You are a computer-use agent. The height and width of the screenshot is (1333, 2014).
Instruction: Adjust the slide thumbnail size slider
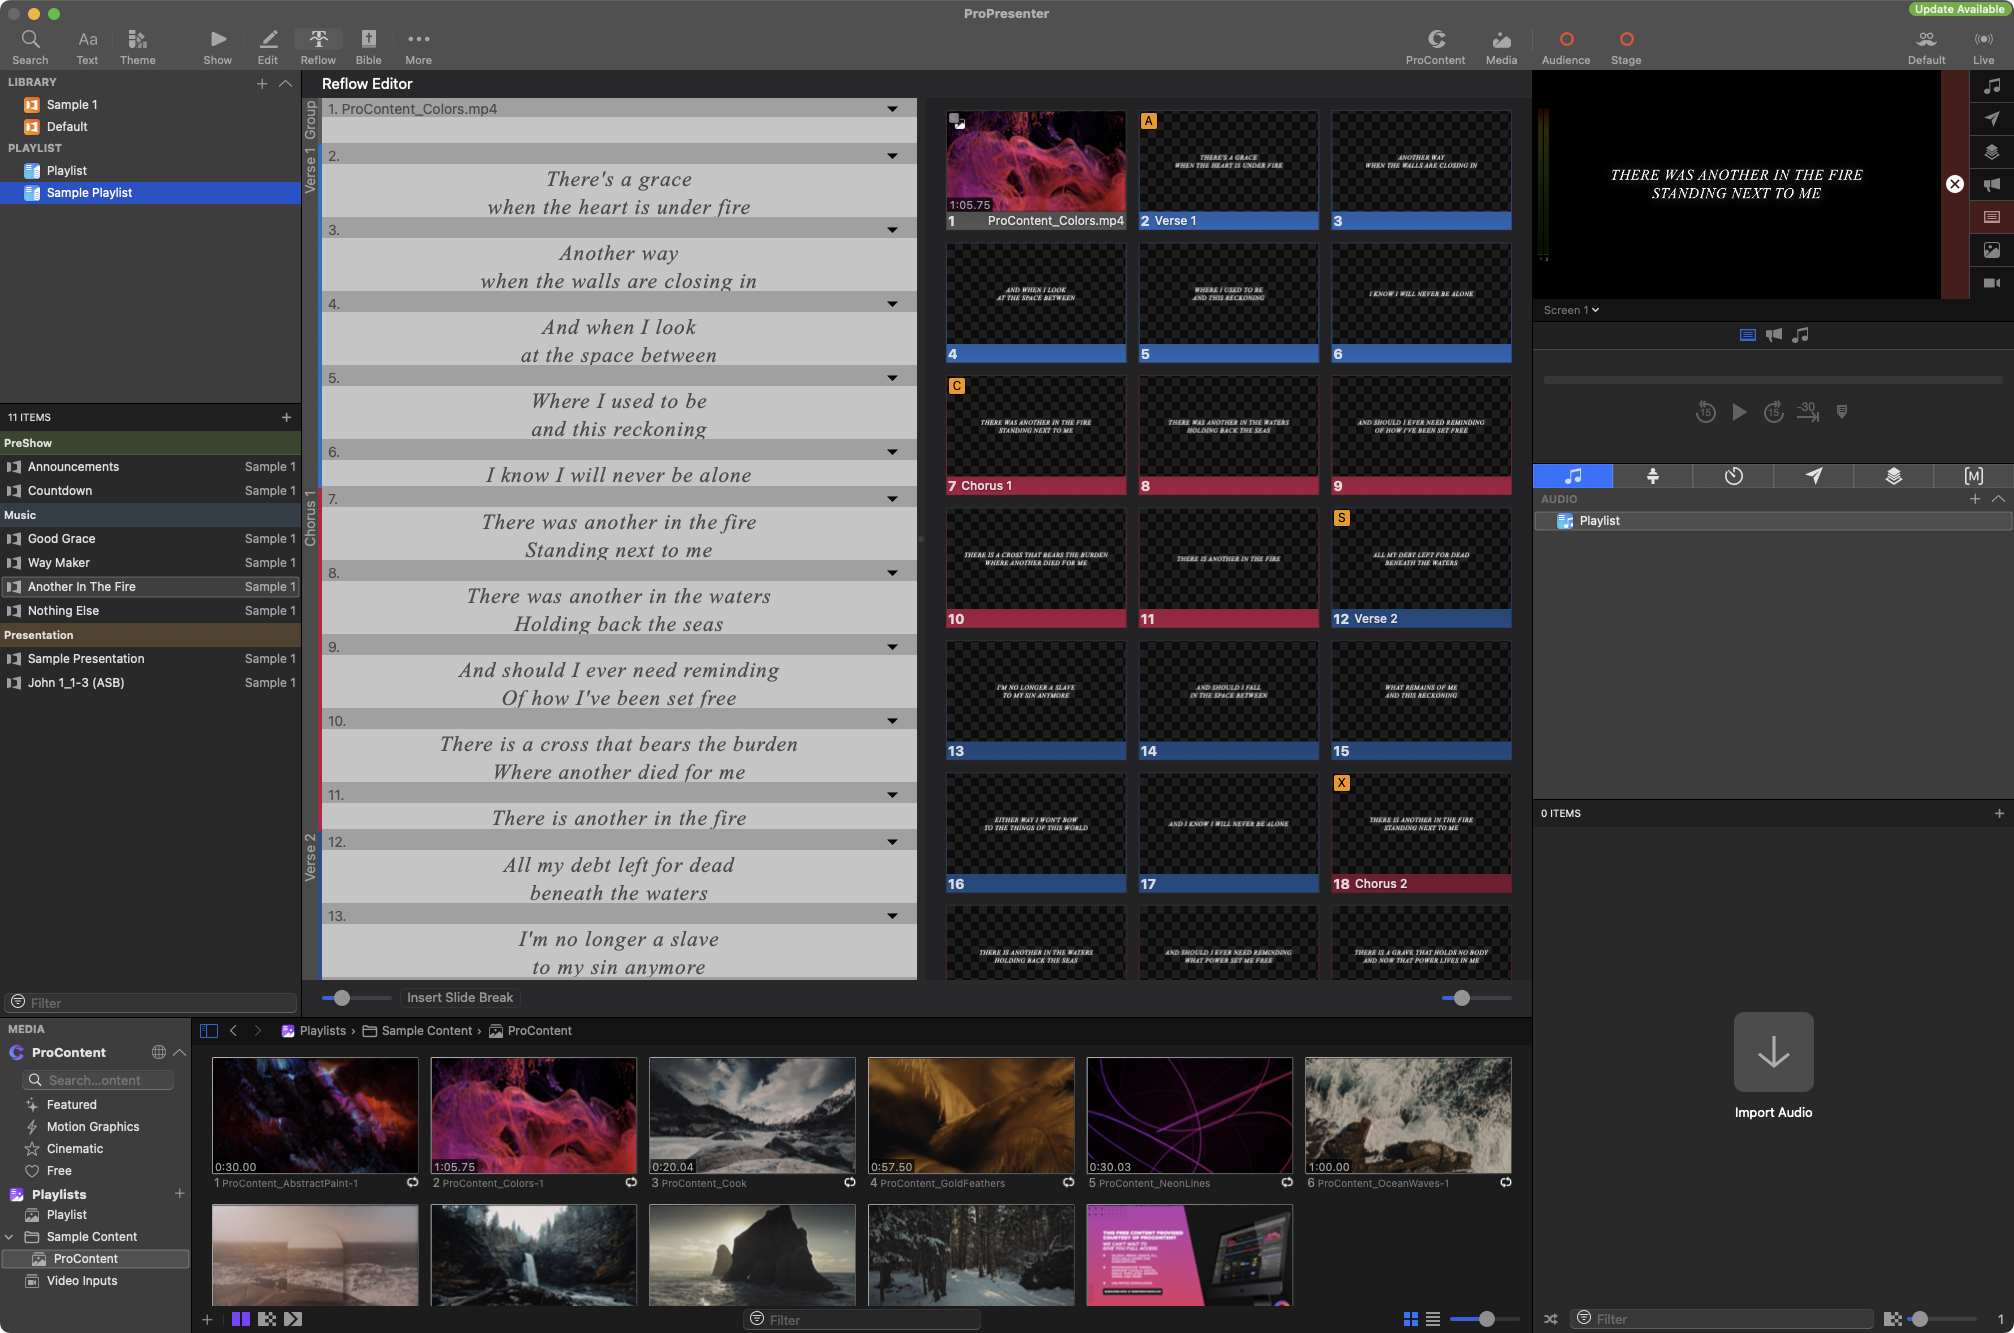1462,998
